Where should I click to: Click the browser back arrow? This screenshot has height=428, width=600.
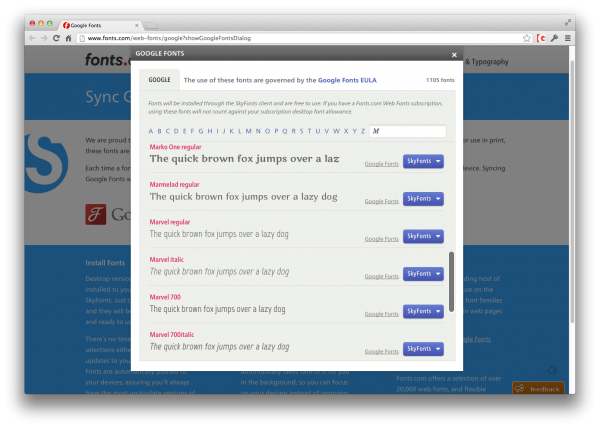[32, 38]
